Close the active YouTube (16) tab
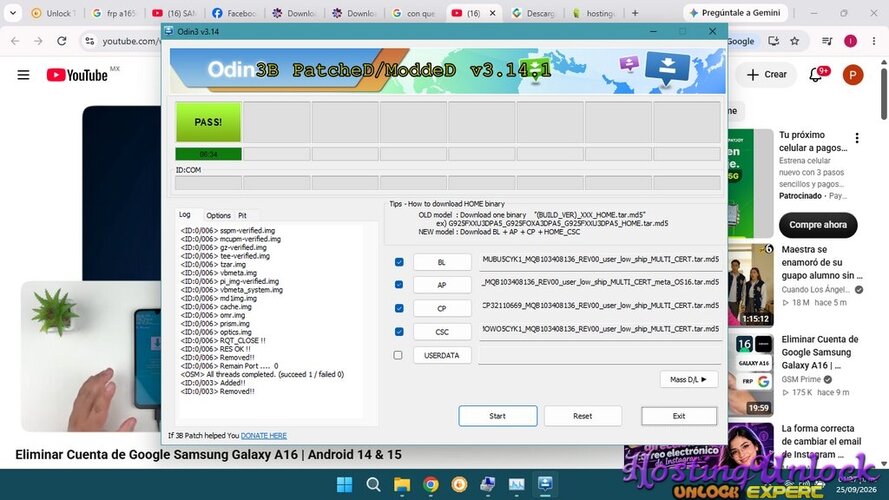889x500 pixels. tap(492, 13)
